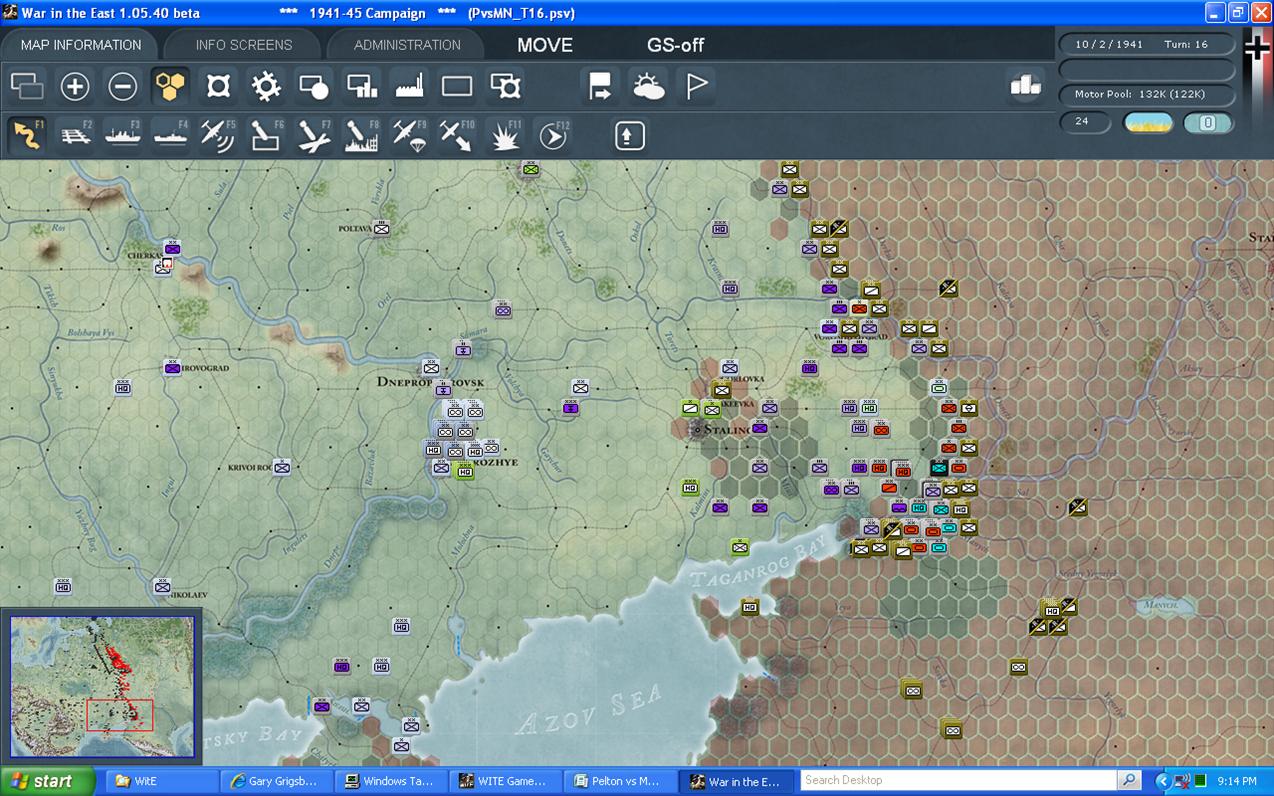Screen dimensions: 1274x796
Task: Select the unit counter at Krivoi Rog
Action: point(282,466)
